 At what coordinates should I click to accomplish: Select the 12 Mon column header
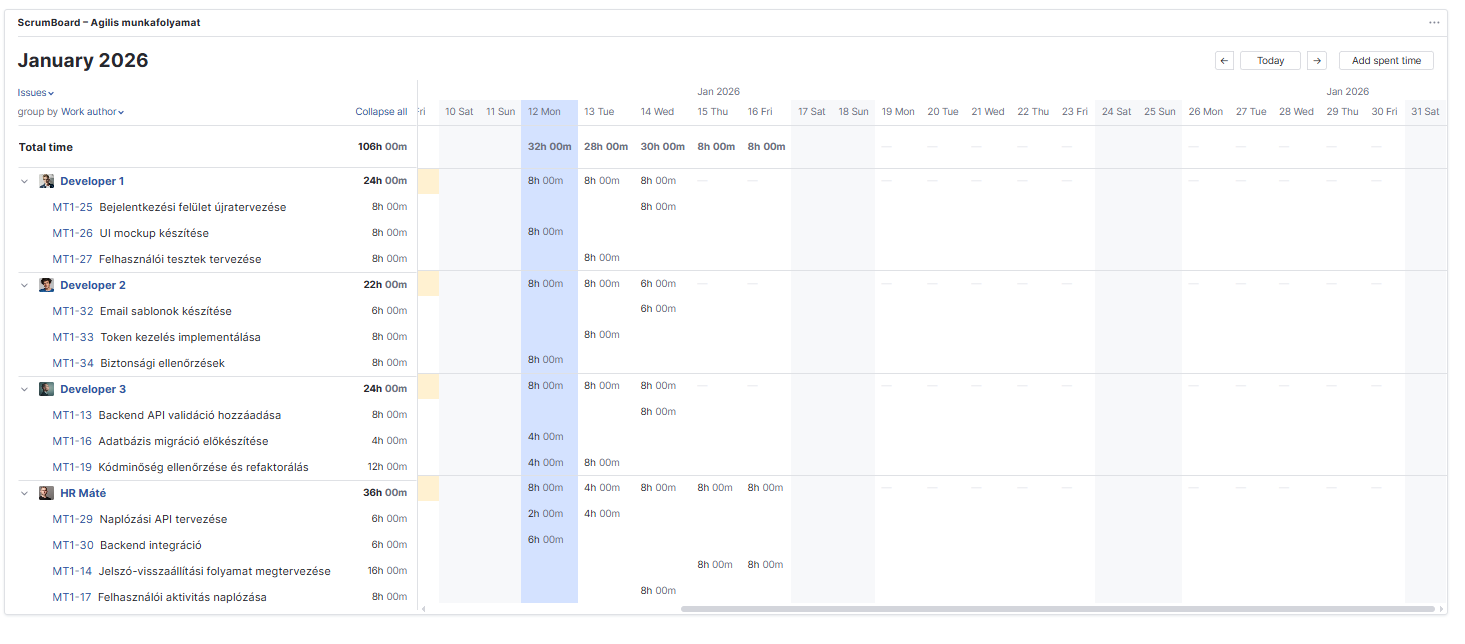pyautogui.click(x=545, y=112)
